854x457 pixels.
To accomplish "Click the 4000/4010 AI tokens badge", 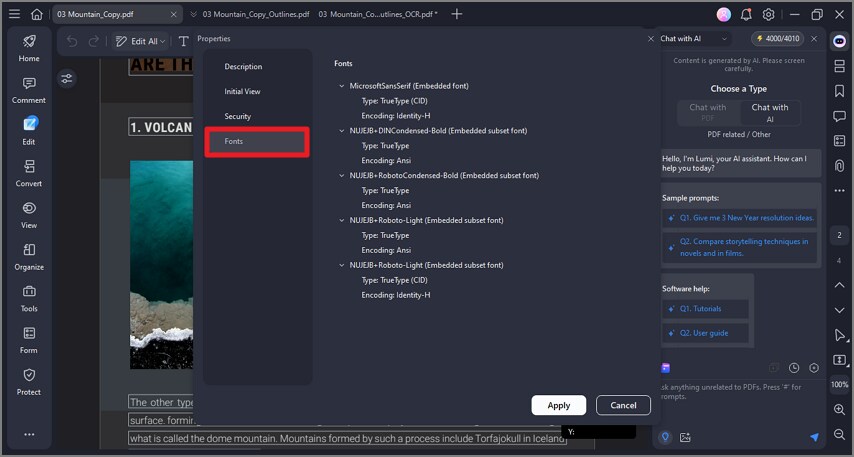I will 778,39.
